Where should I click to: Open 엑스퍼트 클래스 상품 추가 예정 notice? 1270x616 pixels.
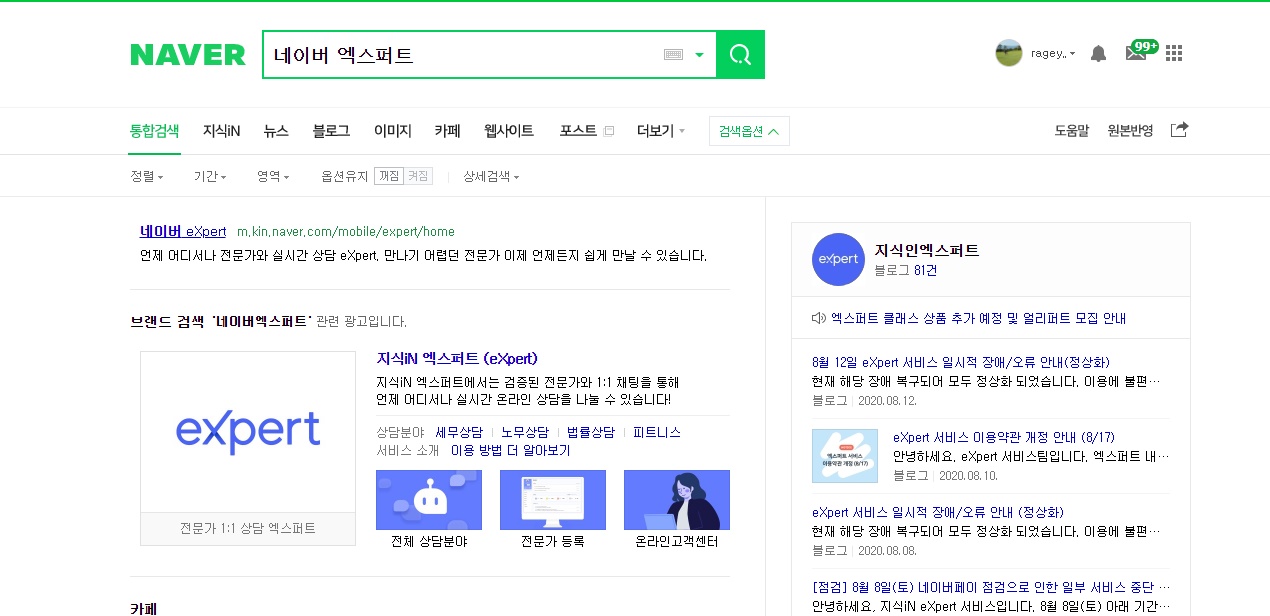[x=978, y=318]
